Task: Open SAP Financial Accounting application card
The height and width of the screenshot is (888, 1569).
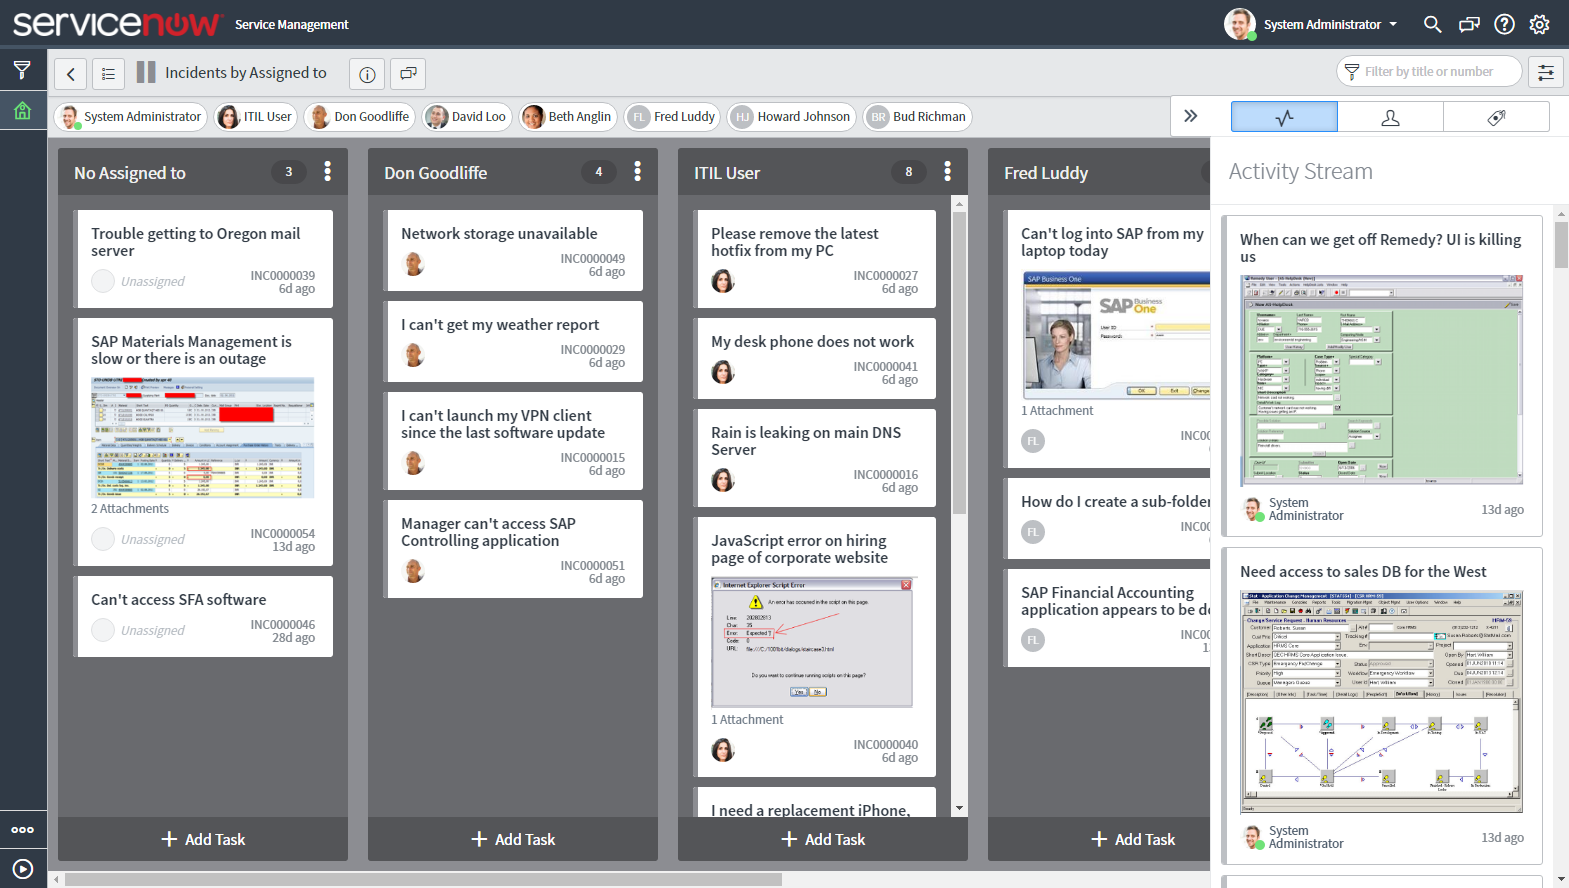Action: pos(1109,617)
